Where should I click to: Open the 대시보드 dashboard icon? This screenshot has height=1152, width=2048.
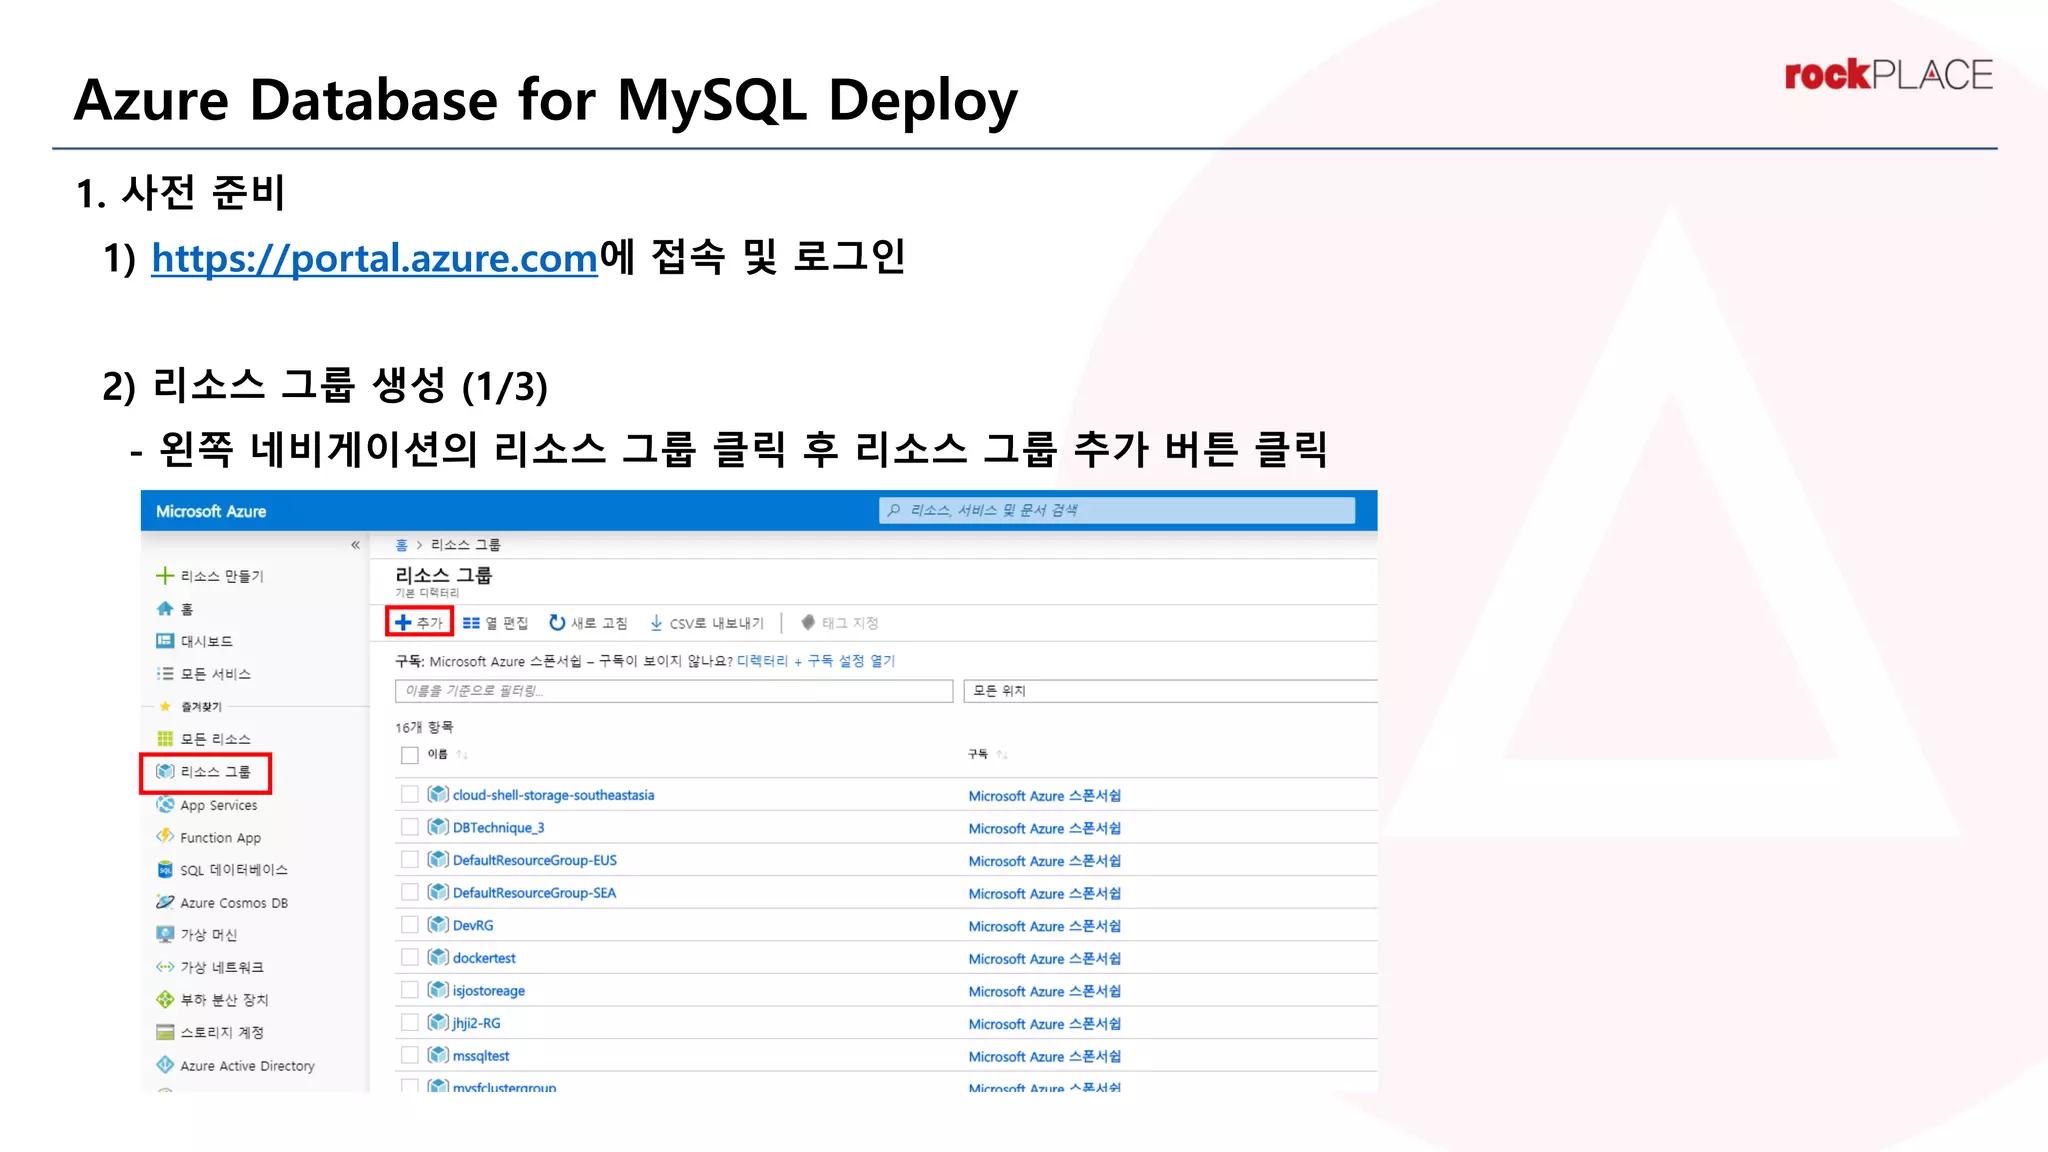pos(165,641)
